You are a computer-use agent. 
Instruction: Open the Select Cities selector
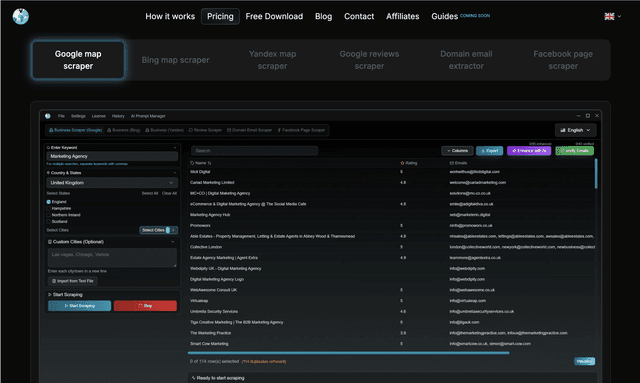[x=158, y=230]
